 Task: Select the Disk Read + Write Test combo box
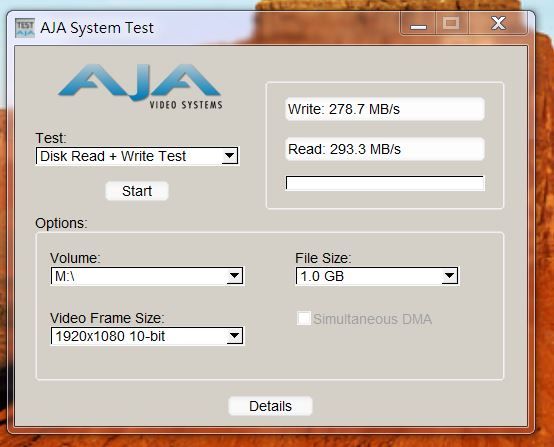pyautogui.click(x=137, y=156)
